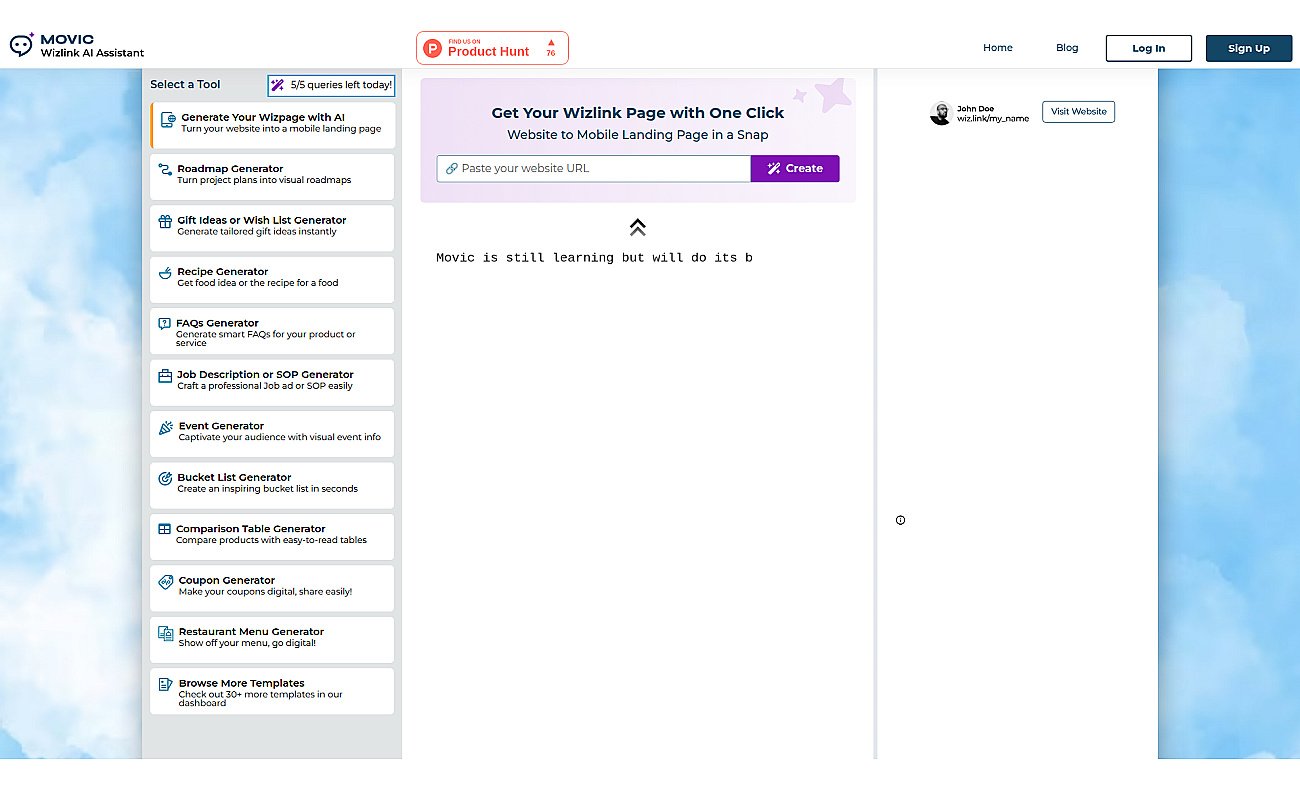Select Generate Your Wizpage with AI tool

273,125
